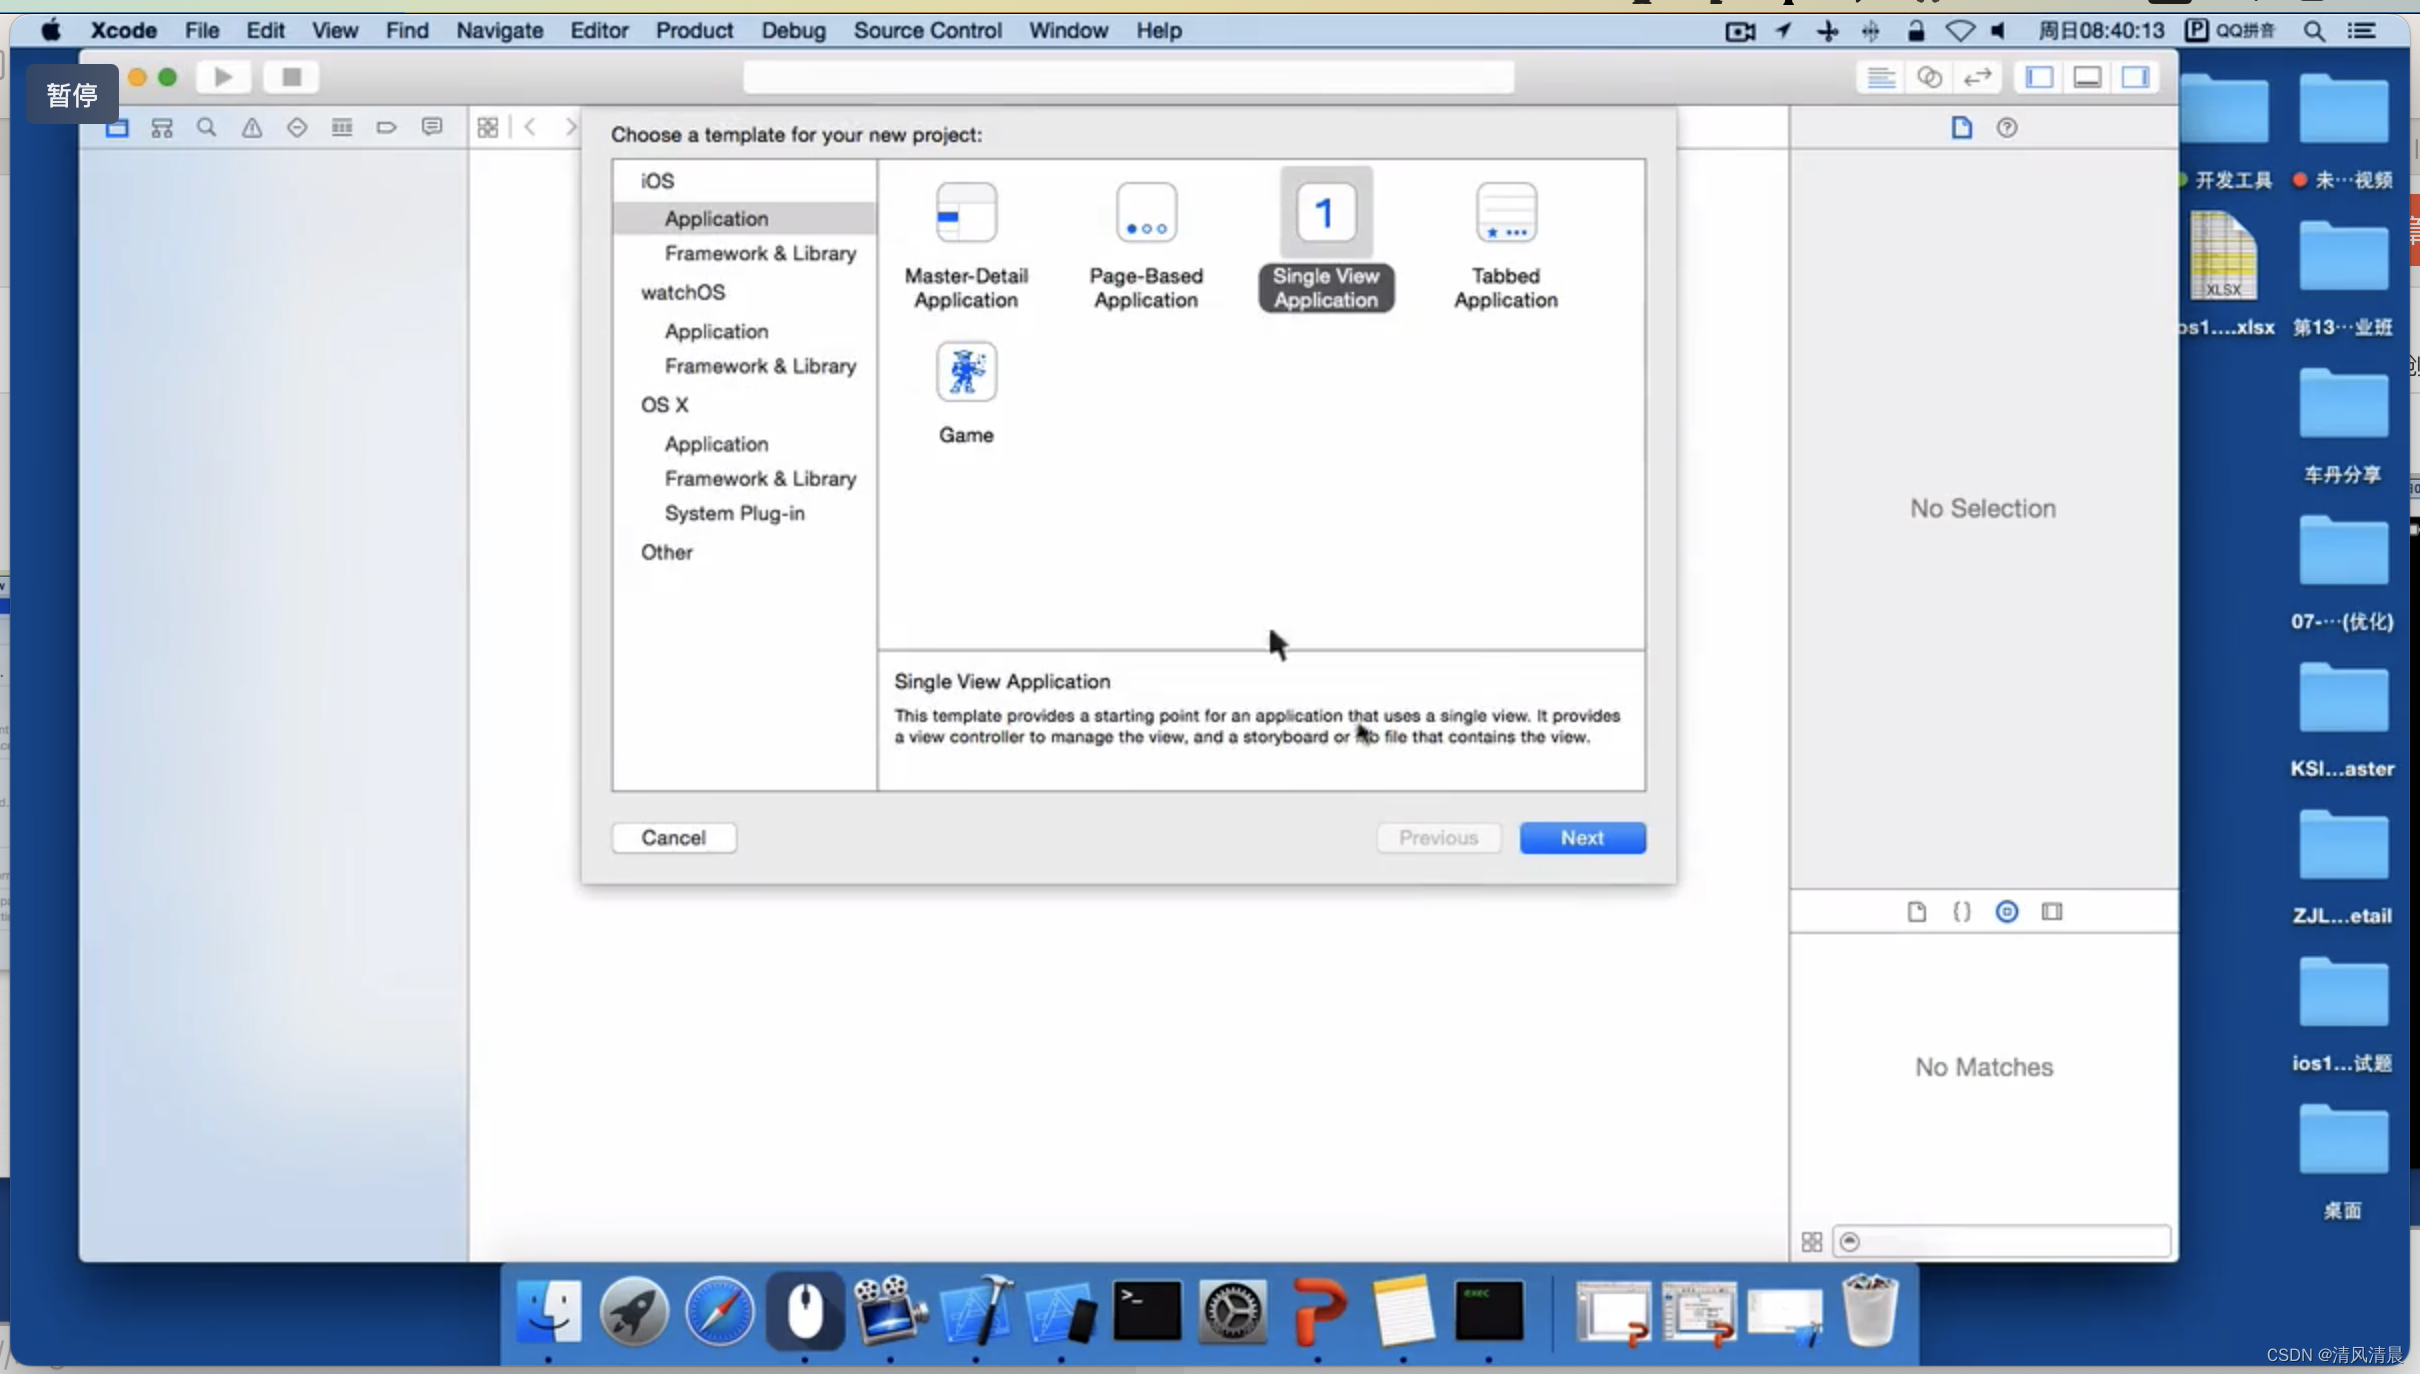
Task: Open the Trash in the Dock
Action: tap(1870, 1310)
